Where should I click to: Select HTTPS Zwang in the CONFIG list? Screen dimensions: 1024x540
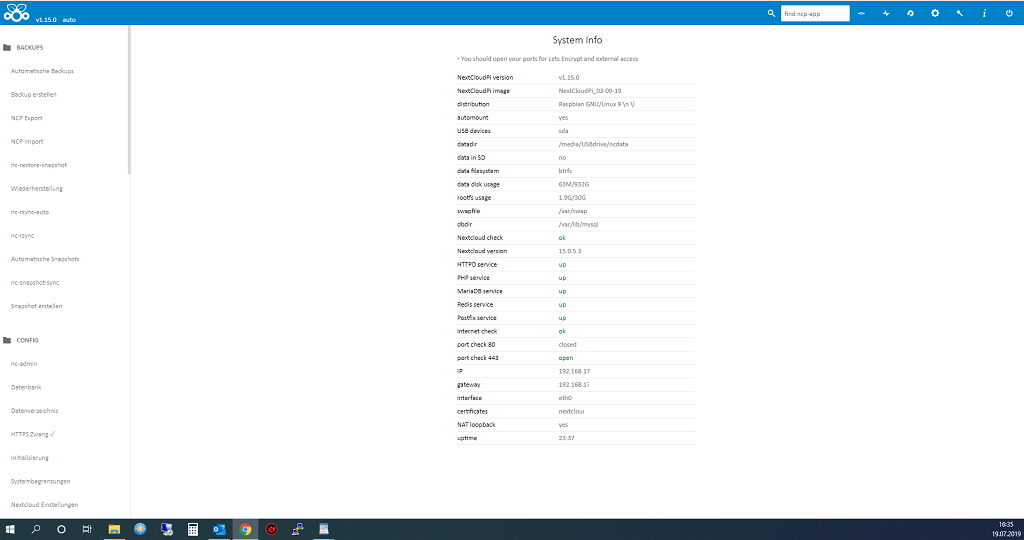pos(33,434)
